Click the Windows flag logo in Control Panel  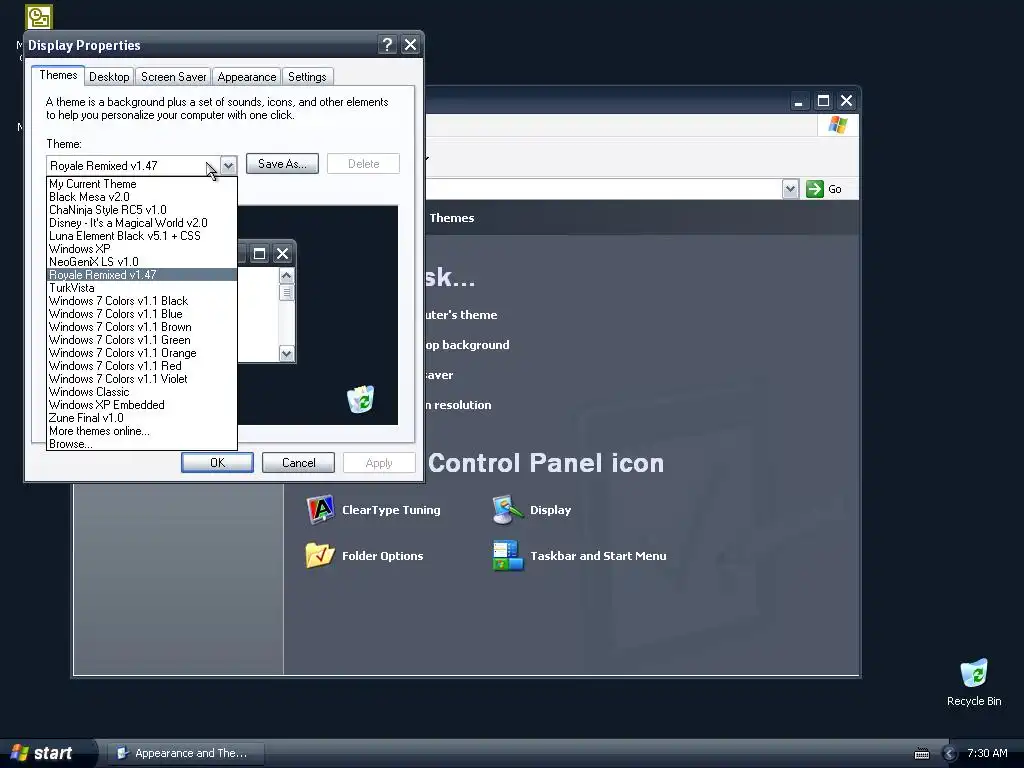pos(838,125)
